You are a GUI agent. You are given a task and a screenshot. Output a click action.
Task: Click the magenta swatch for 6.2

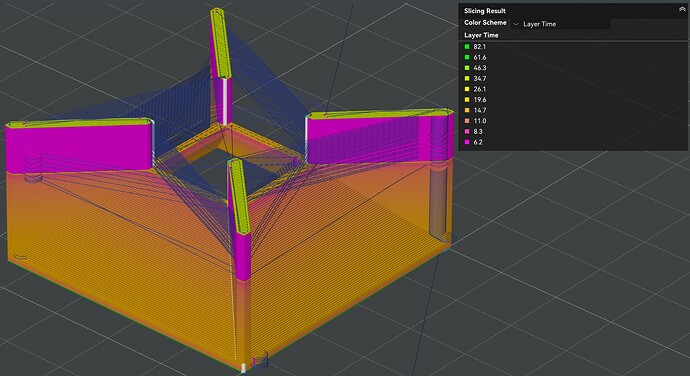(467, 142)
